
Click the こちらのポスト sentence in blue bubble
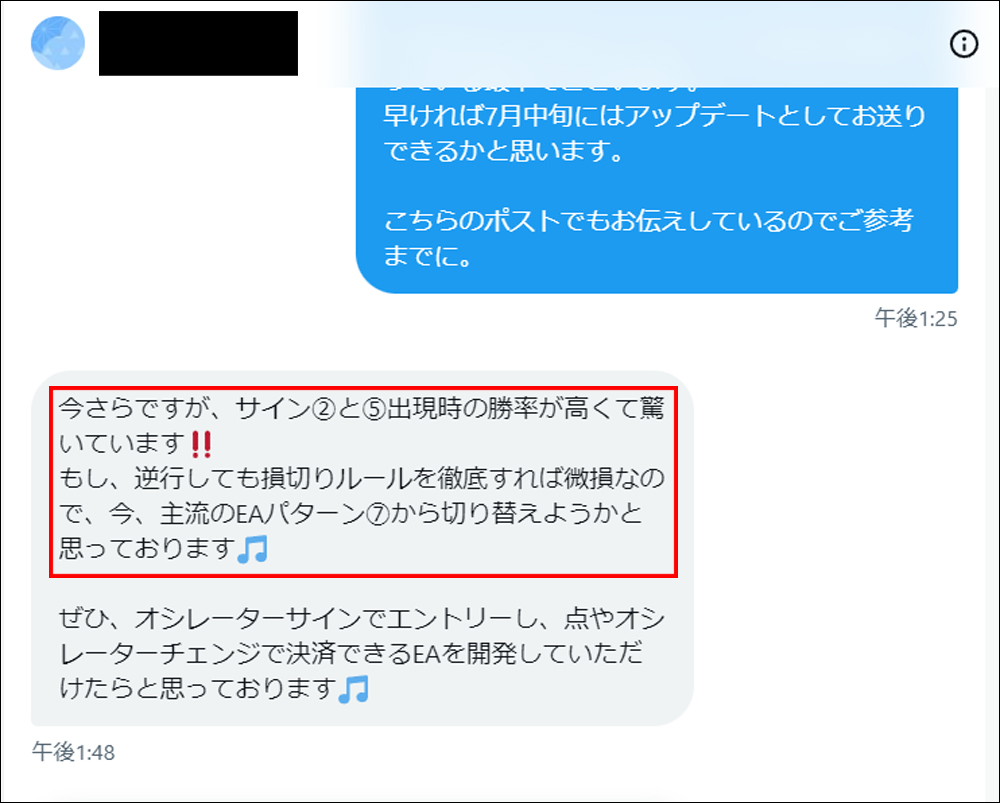(649, 220)
